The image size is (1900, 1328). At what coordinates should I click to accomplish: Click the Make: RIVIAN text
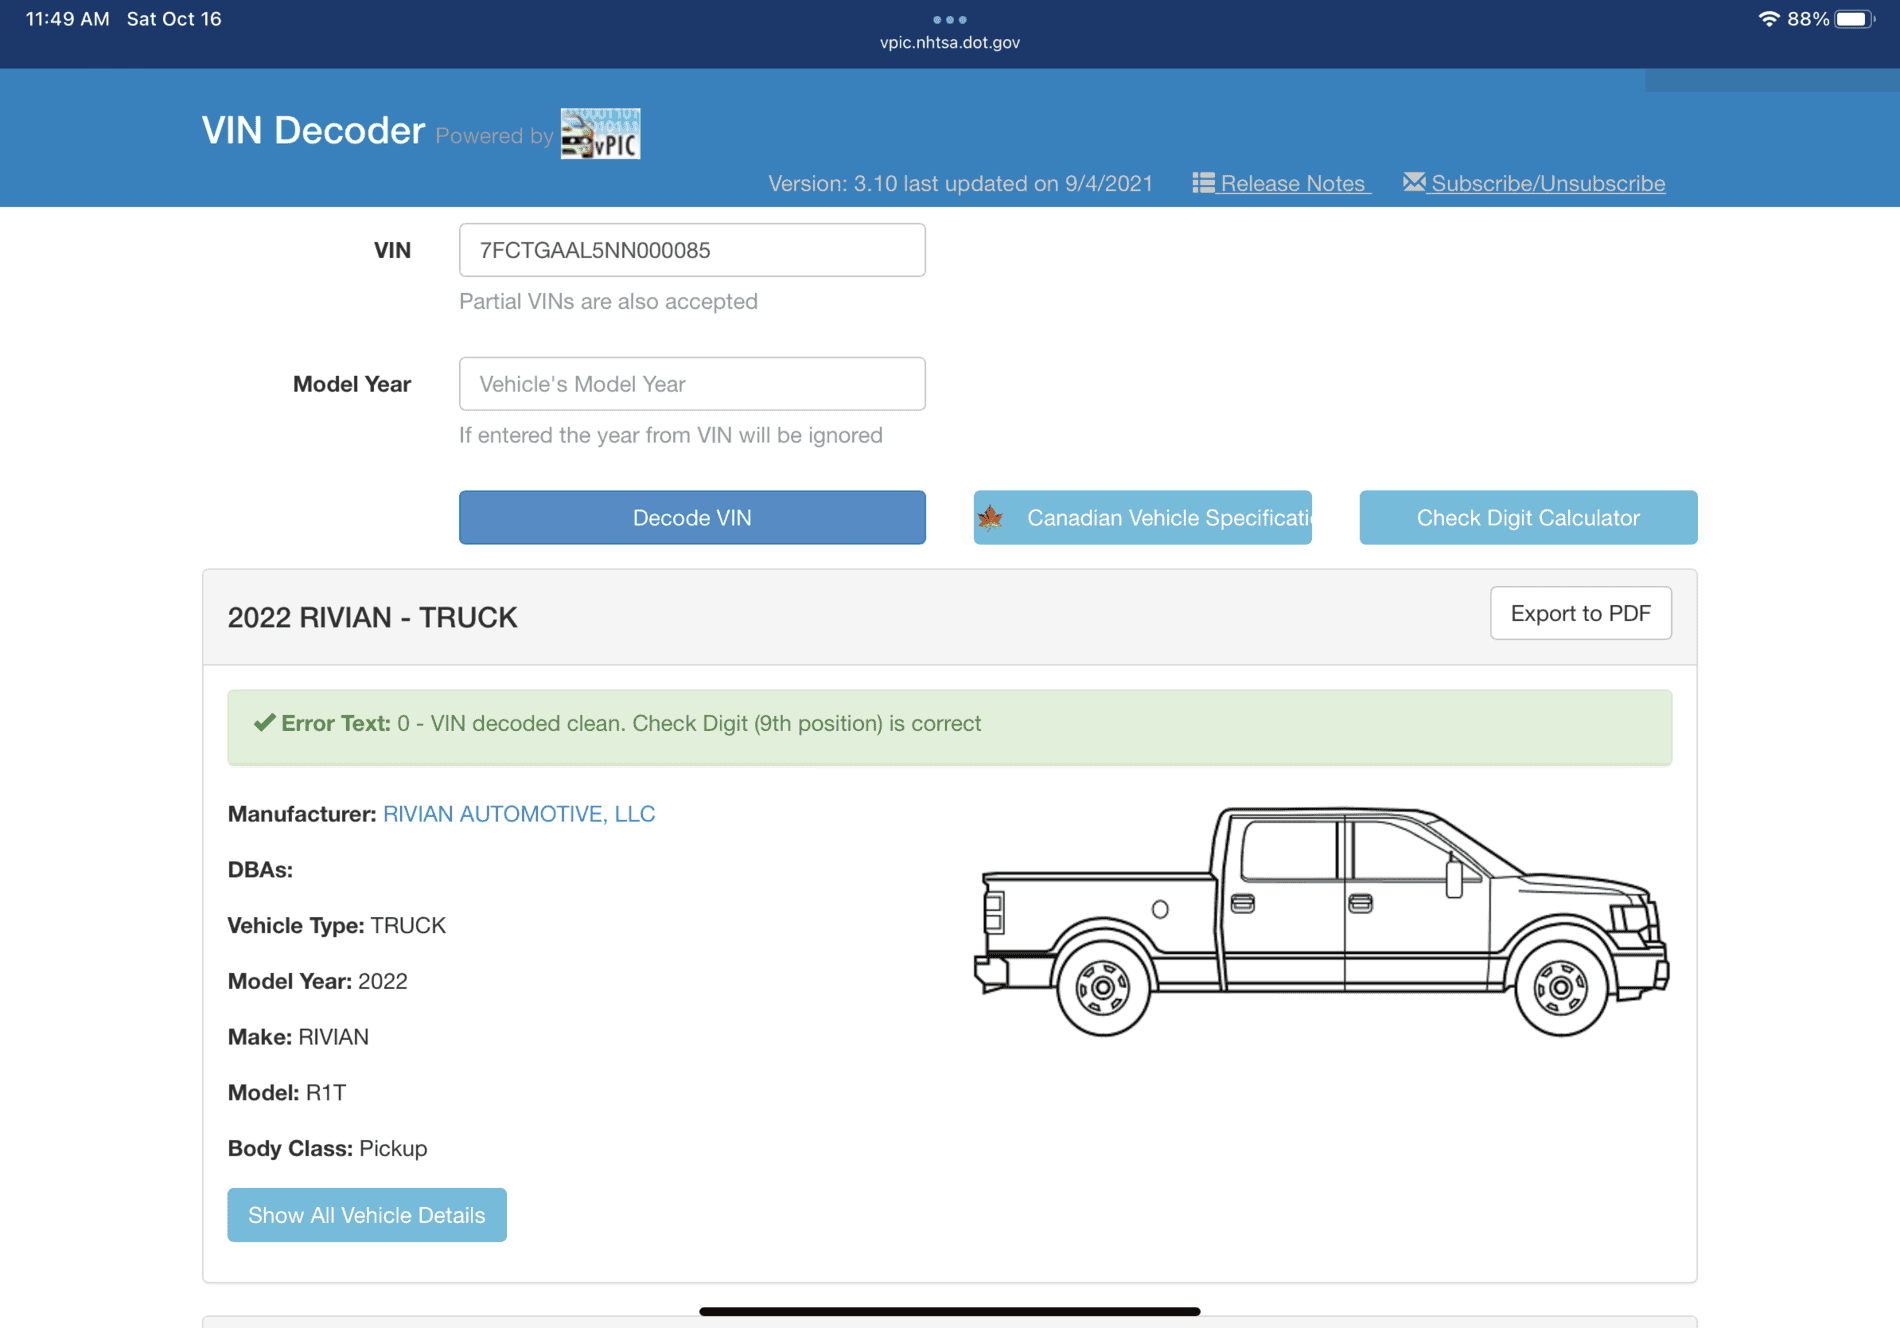299,1037
